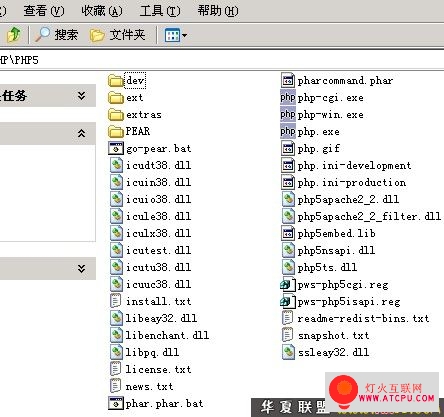Select the ssleay32.dll file icon

point(288,352)
